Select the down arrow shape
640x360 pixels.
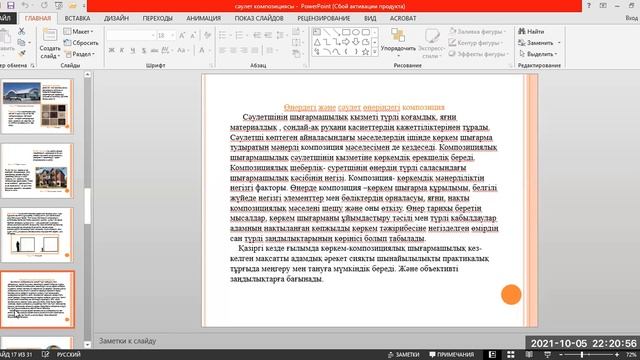(x=356, y=42)
